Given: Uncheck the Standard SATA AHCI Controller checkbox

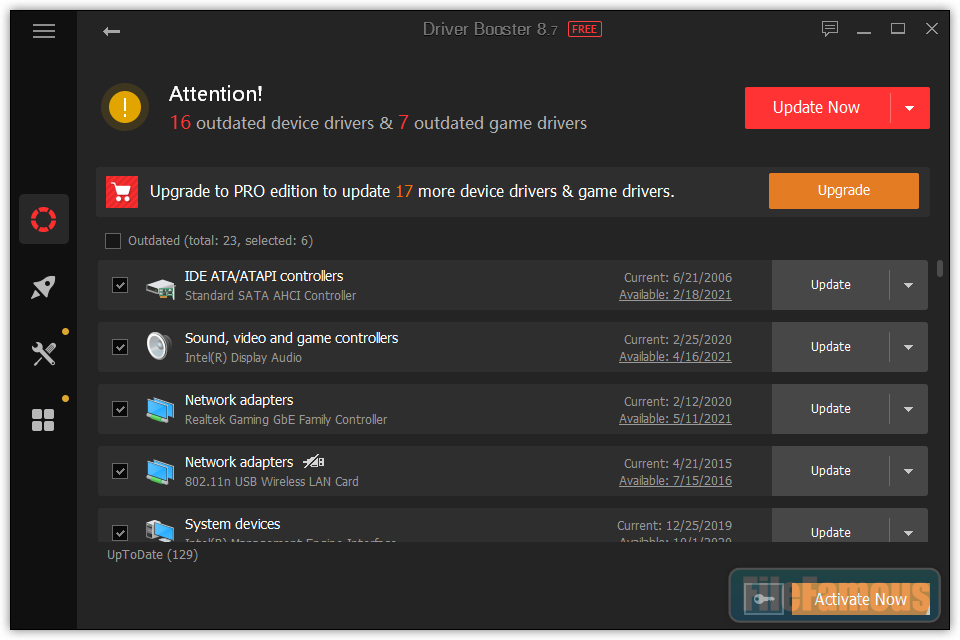Looking at the screenshot, I should point(120,285).
